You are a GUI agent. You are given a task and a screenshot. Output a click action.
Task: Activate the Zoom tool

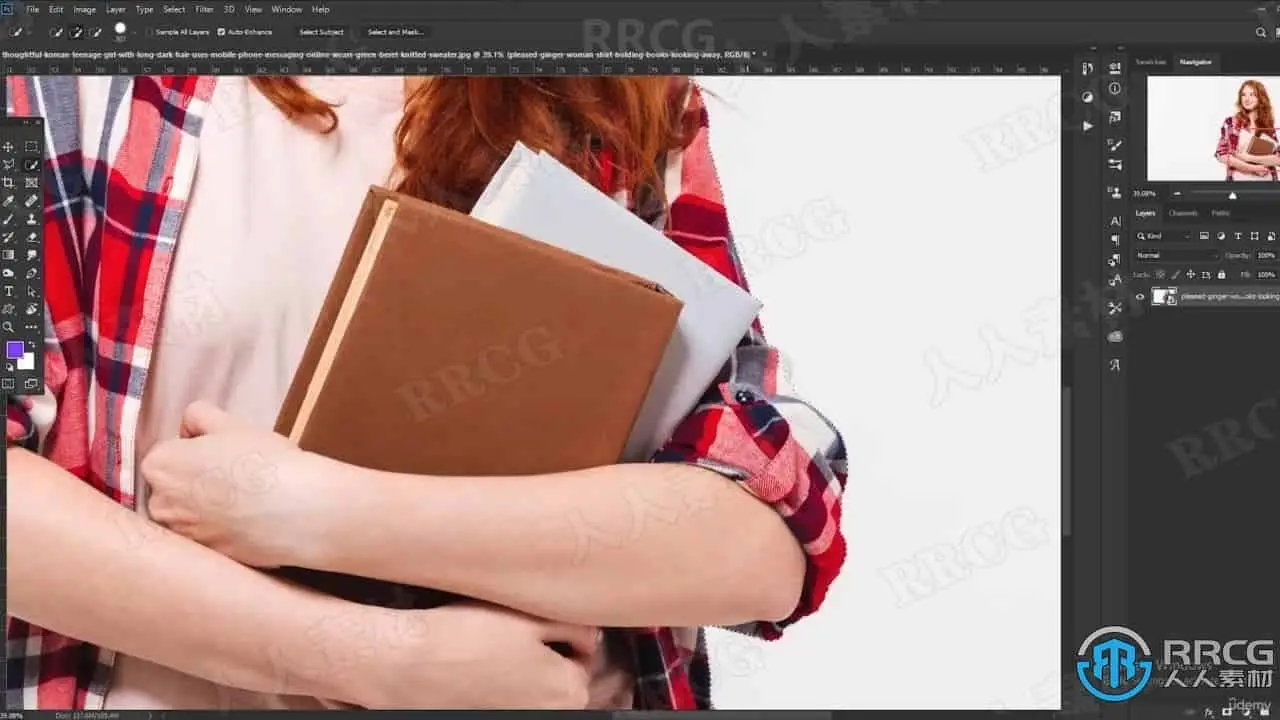click(x=9, y=327)
